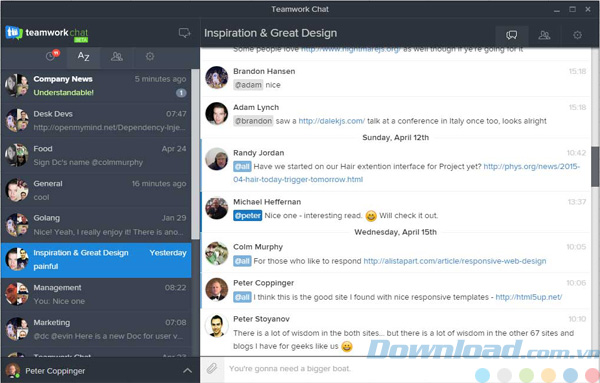Click the @all tag in Colm Murphy's message
The height and width of the screenshot is (383, 600).
click(242, 261)
